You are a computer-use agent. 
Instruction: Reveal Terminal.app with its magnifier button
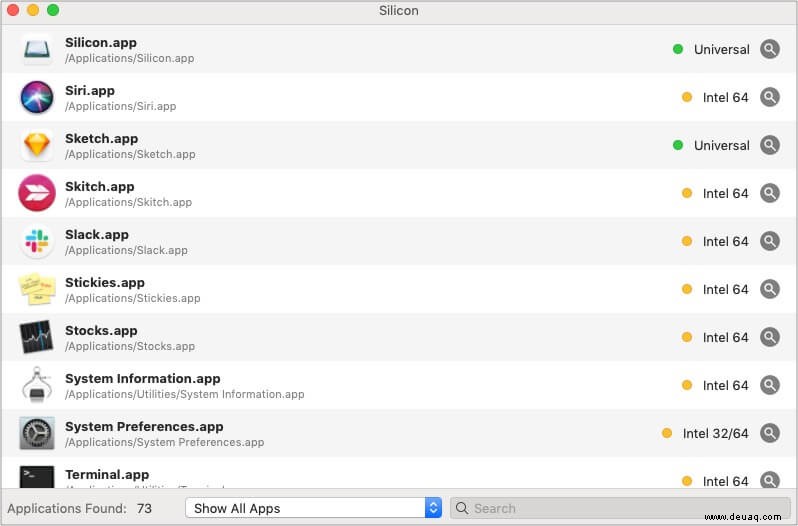tap(770, 480)
